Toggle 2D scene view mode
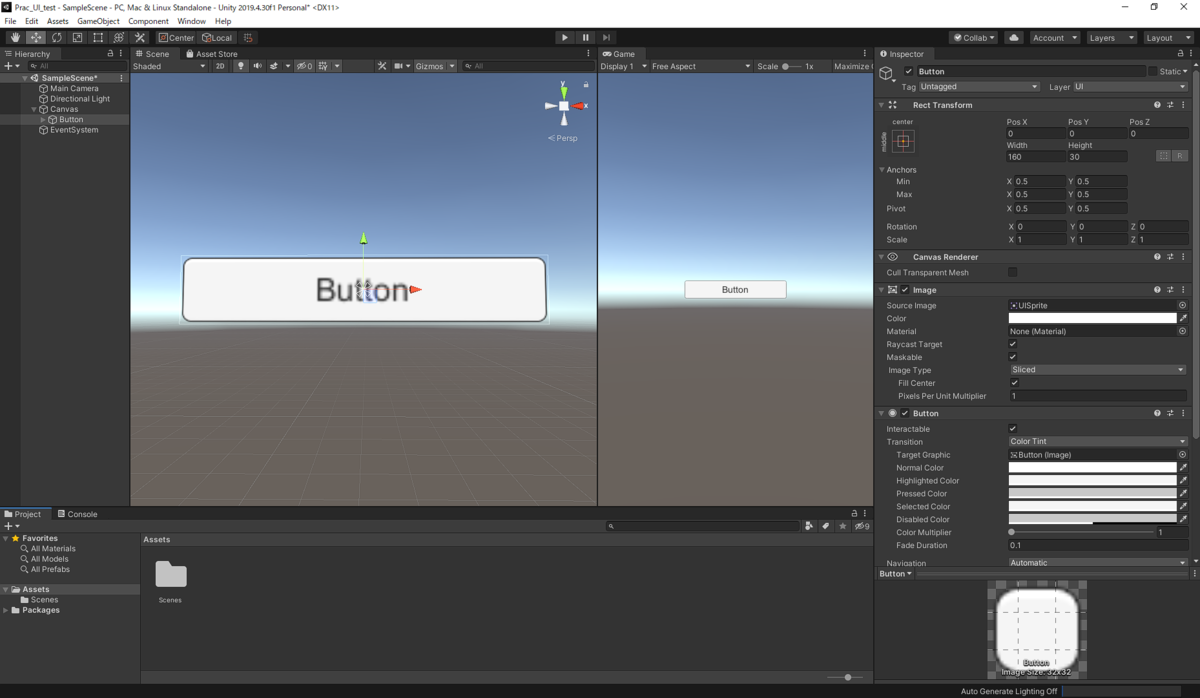This screenshot has width=1200, height=698. point(220,66)
